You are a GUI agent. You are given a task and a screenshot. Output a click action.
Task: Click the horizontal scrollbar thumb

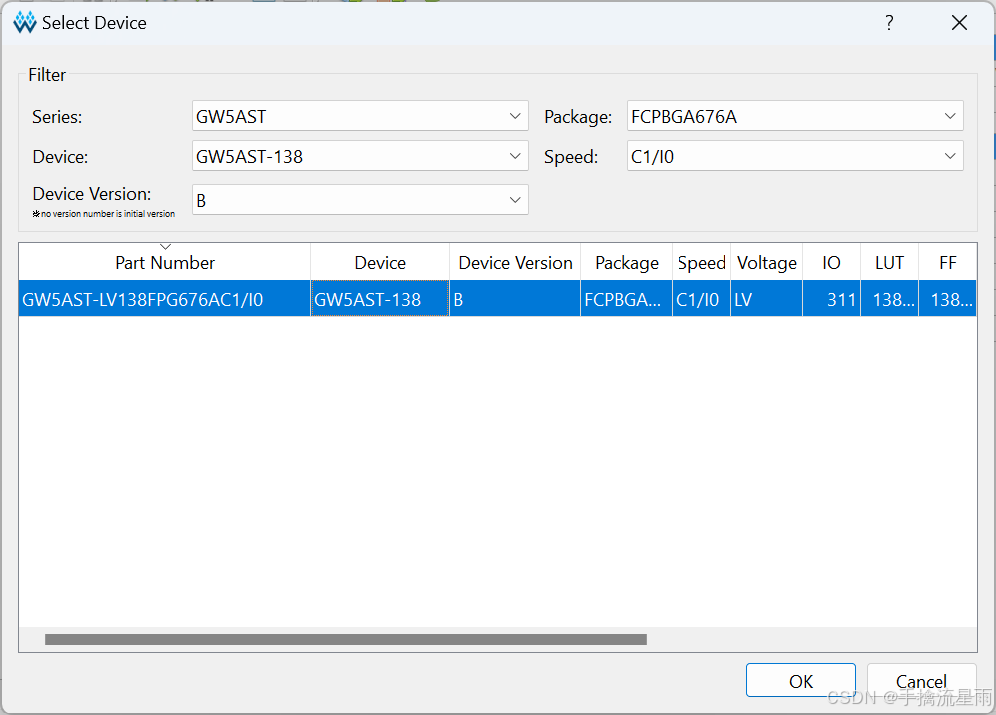point(346,639)
